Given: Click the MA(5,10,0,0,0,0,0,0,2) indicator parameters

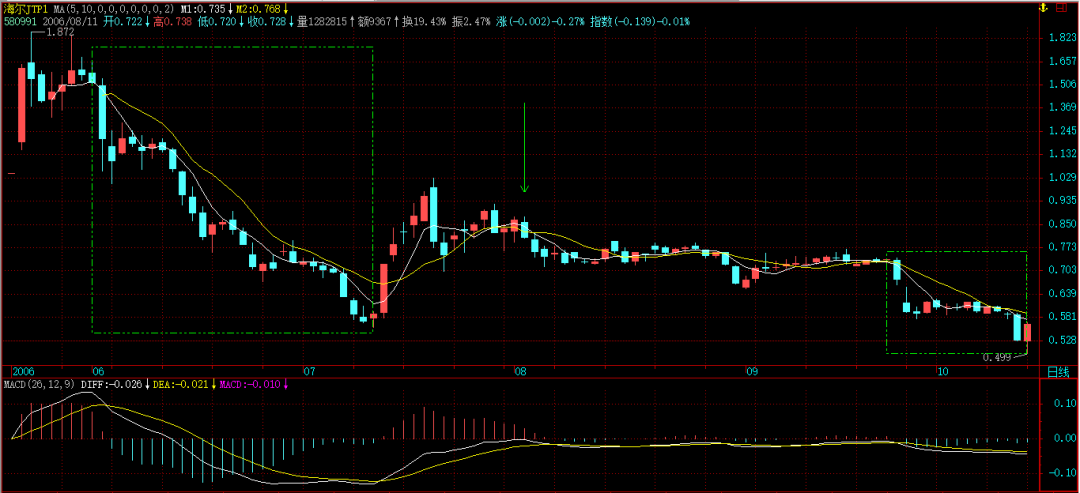Looking at the screenshot, I should coord(114,8).
